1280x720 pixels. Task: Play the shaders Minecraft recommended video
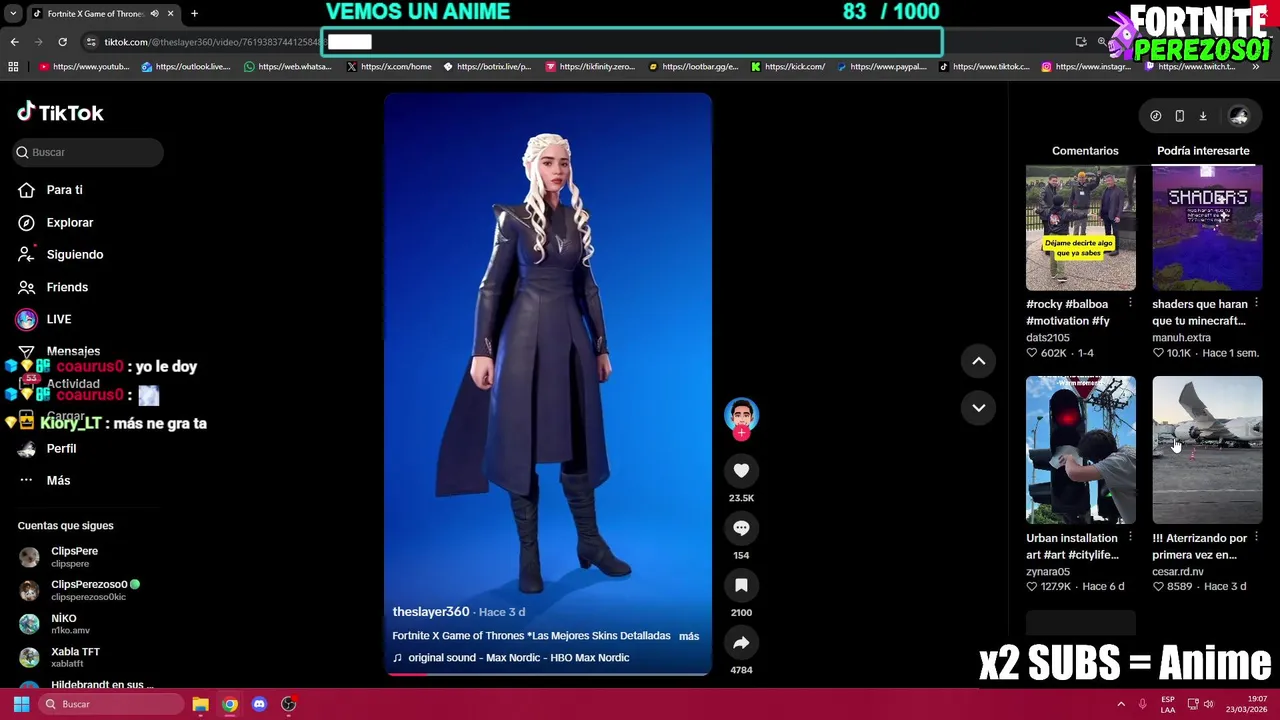1207,228
